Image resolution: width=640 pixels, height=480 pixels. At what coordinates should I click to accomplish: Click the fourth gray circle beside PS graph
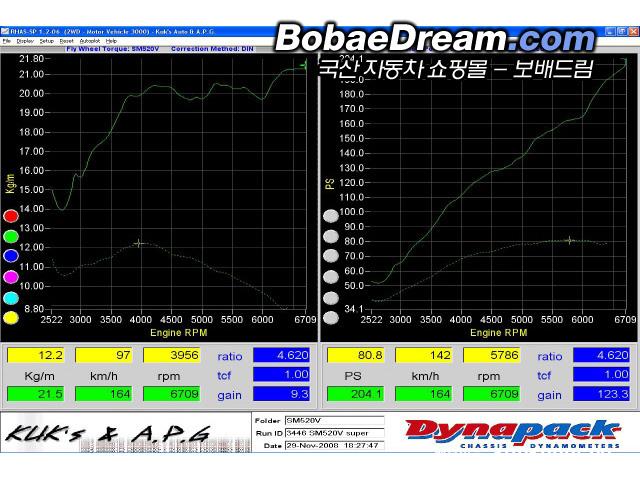point(331,277)
